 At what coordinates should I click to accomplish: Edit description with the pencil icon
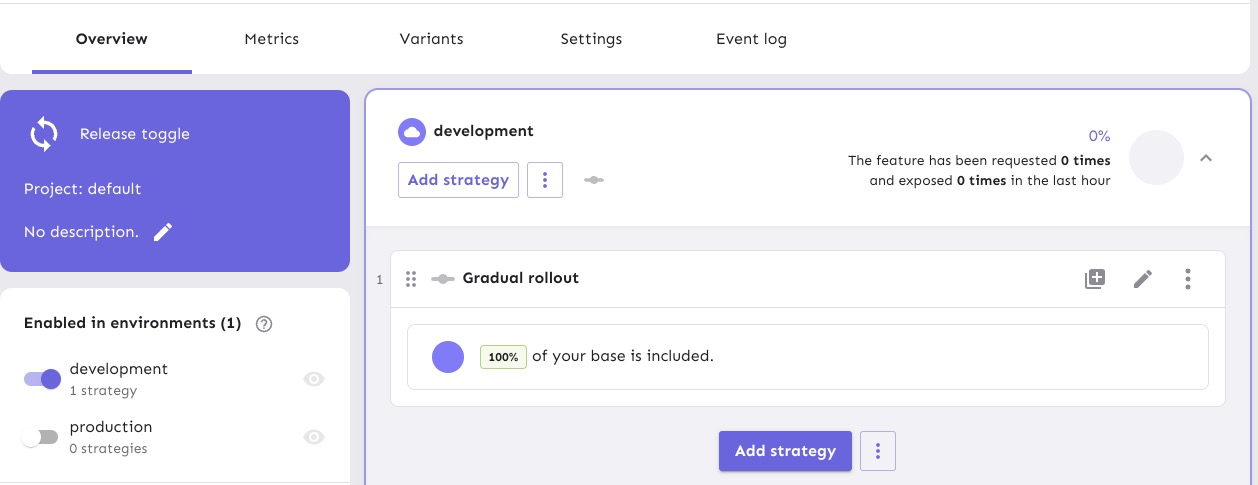click(163, 232)
